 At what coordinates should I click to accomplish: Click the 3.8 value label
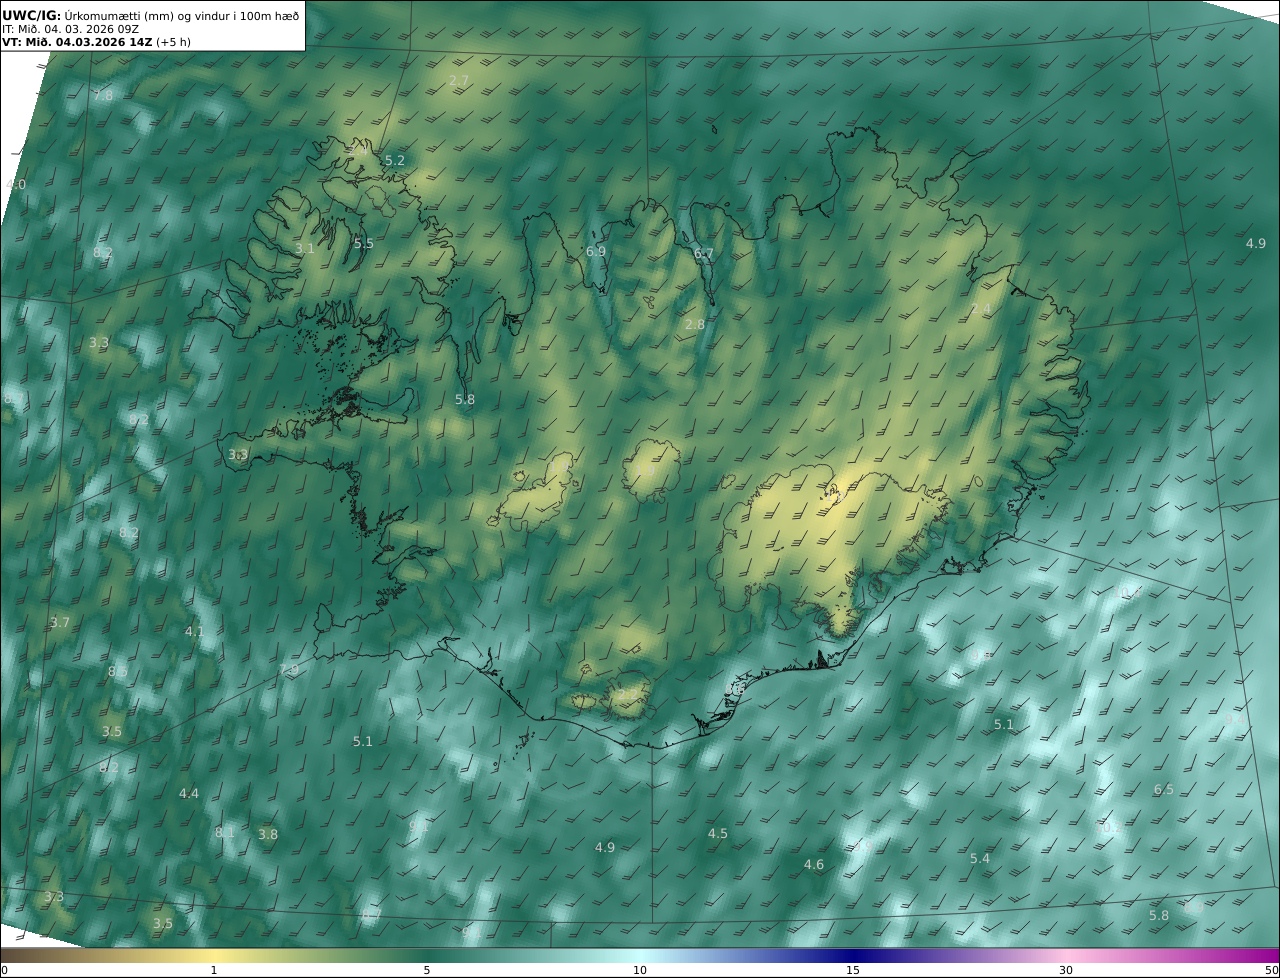coord(268,834)
